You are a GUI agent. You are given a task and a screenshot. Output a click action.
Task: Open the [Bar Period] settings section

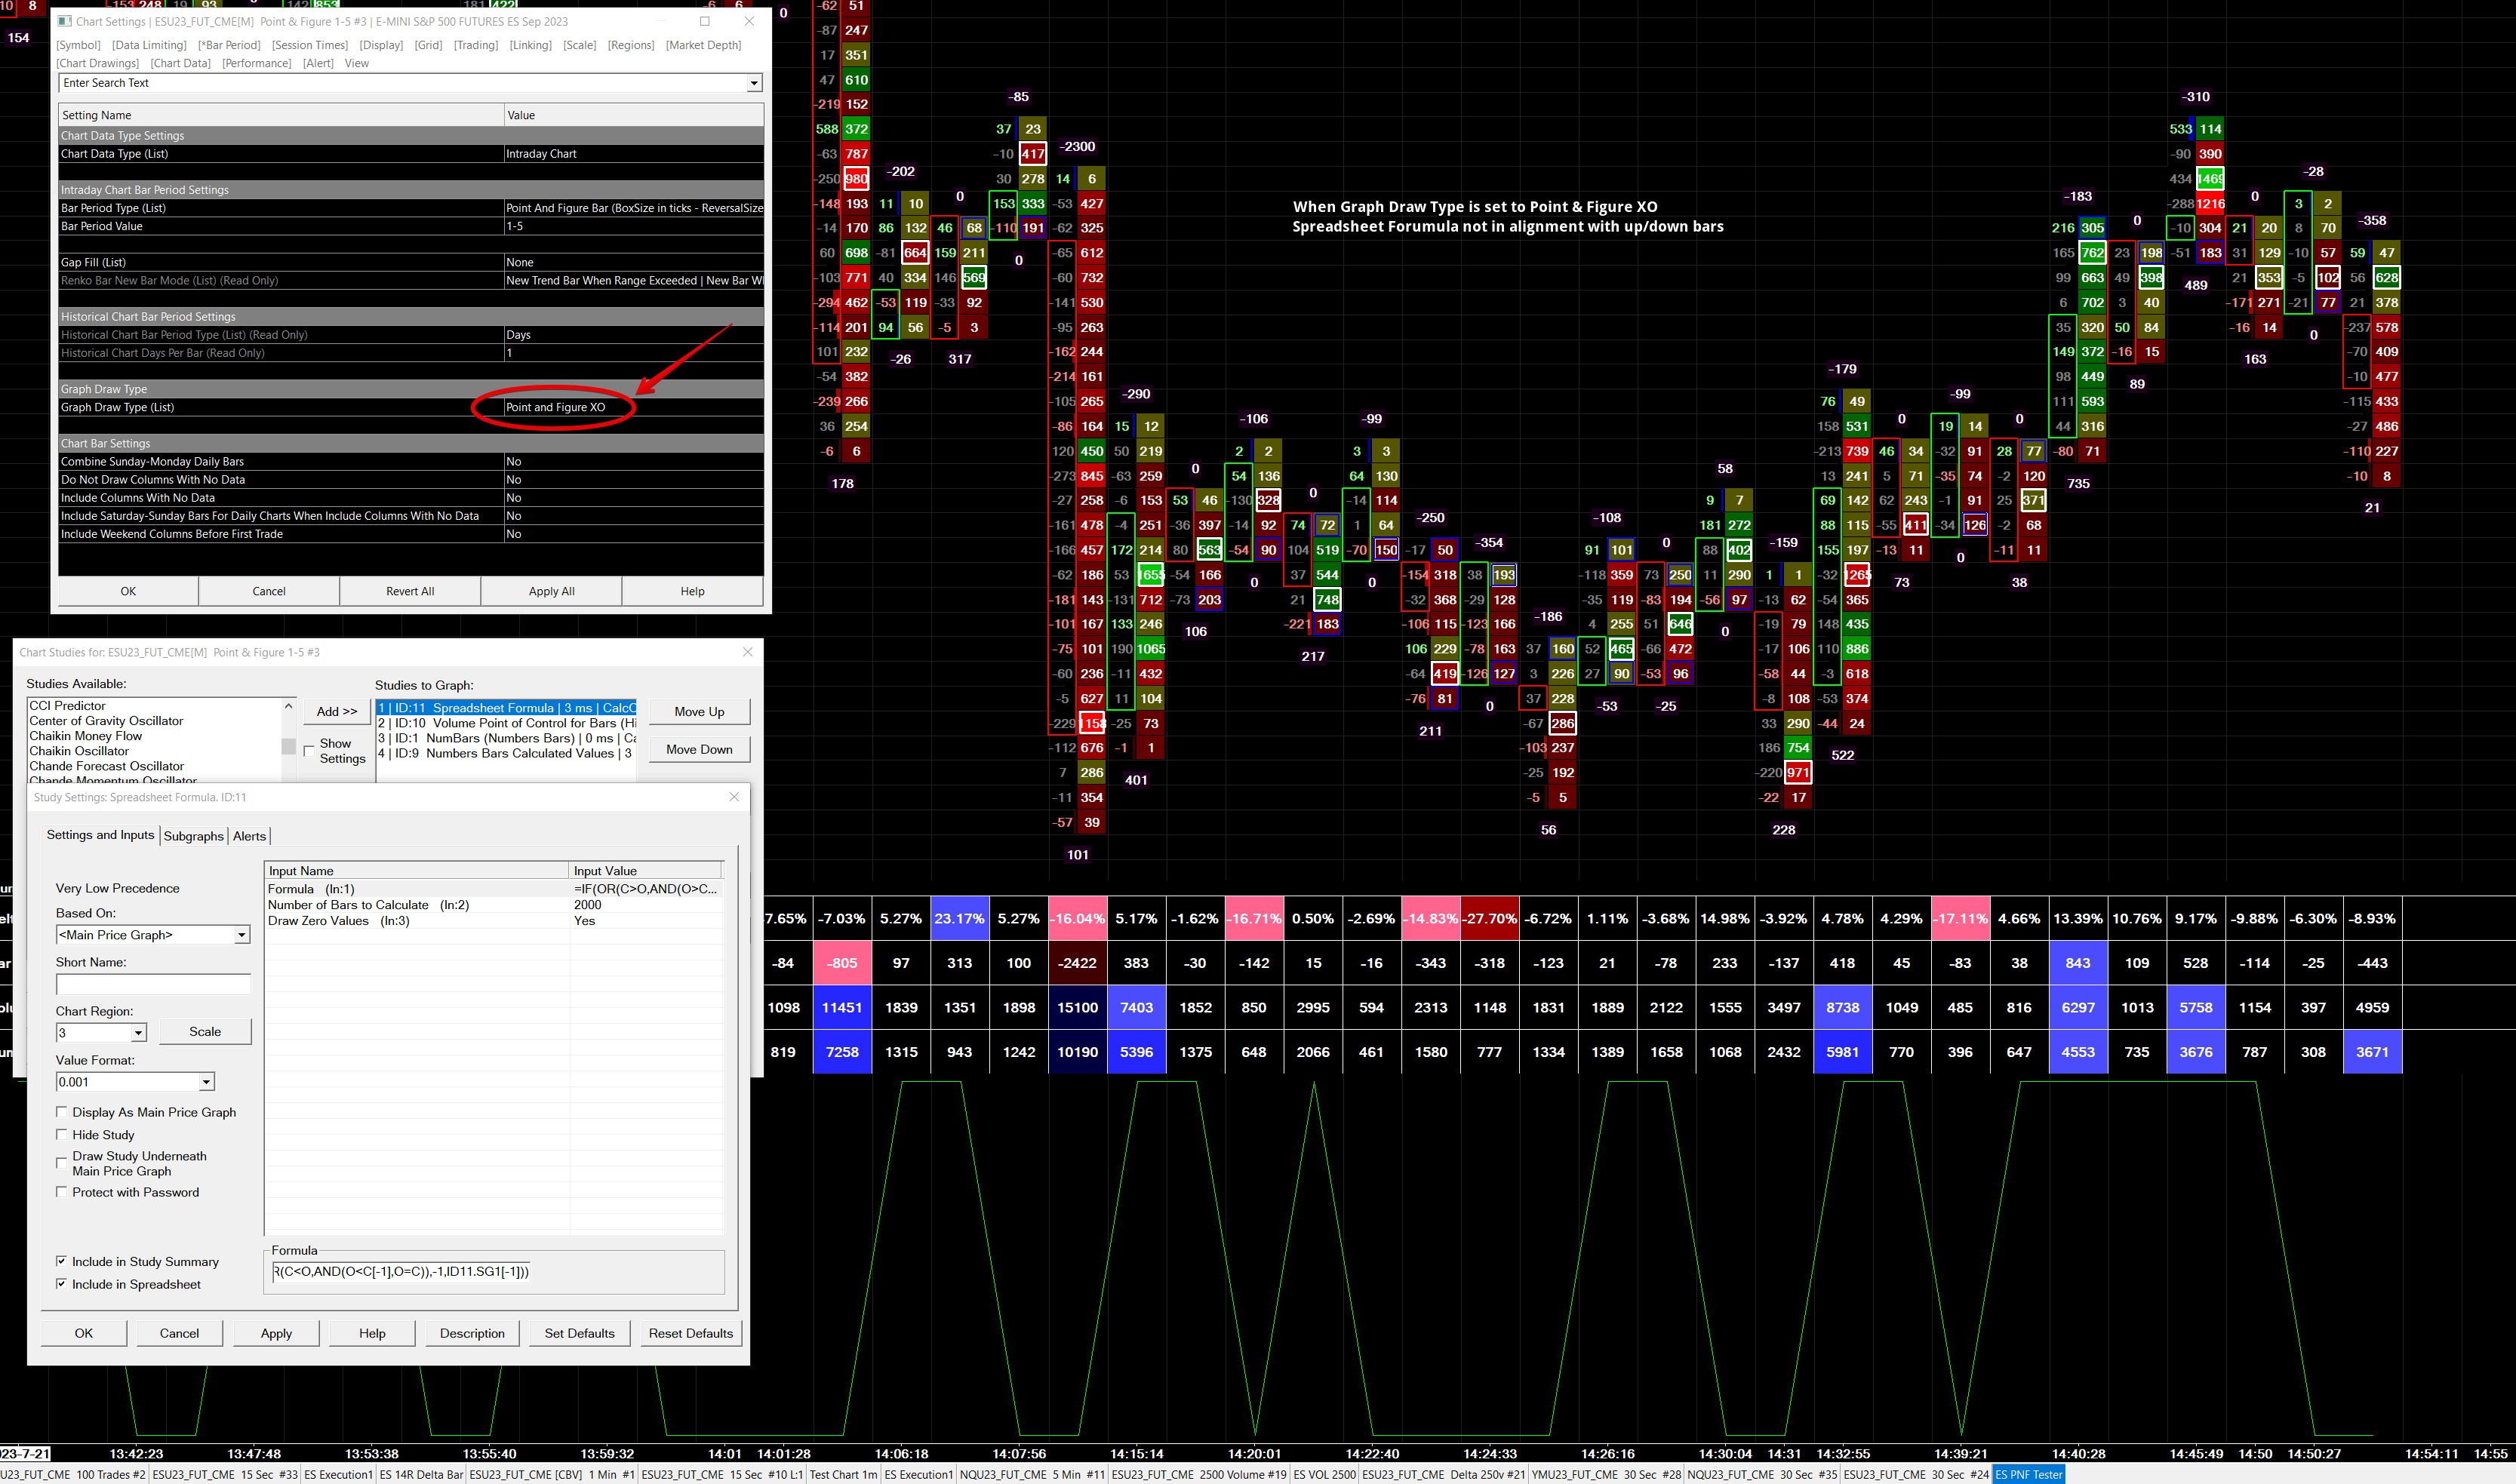pyautogui.click(x=229, y=45)
